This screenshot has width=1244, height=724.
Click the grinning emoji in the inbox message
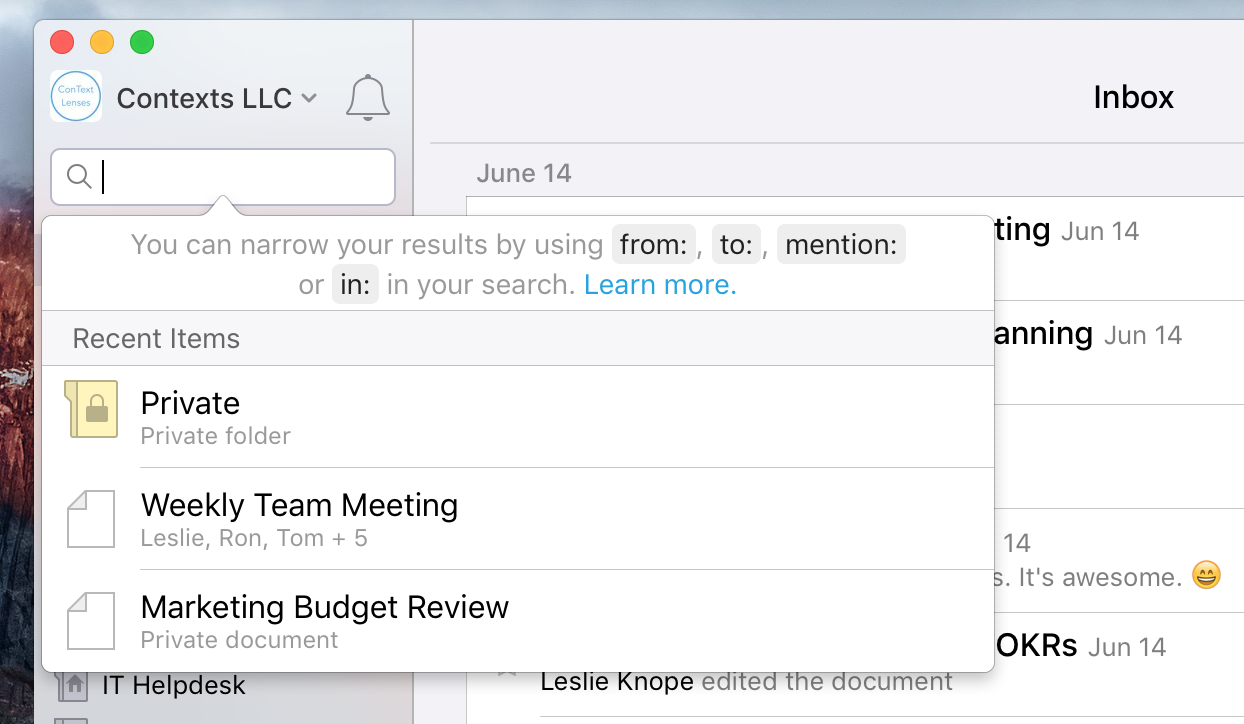[1207, 576]
